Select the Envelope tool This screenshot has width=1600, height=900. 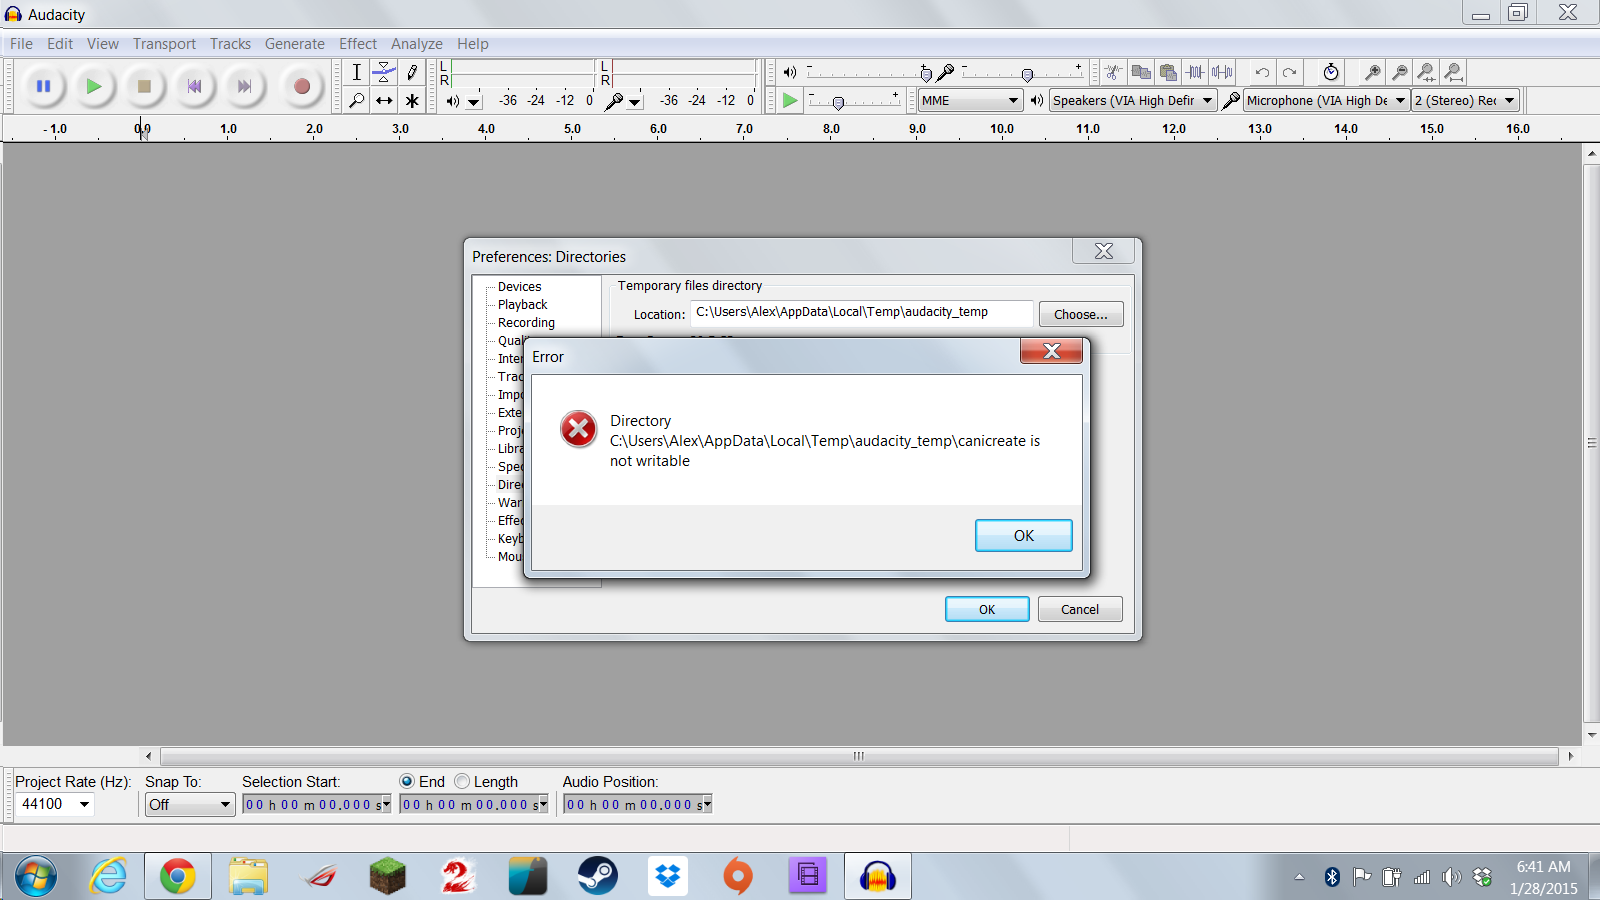(384, 72)
